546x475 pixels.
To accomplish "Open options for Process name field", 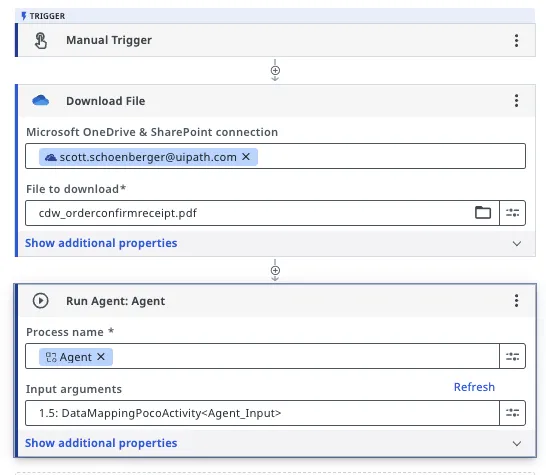I will click(513, 356).
